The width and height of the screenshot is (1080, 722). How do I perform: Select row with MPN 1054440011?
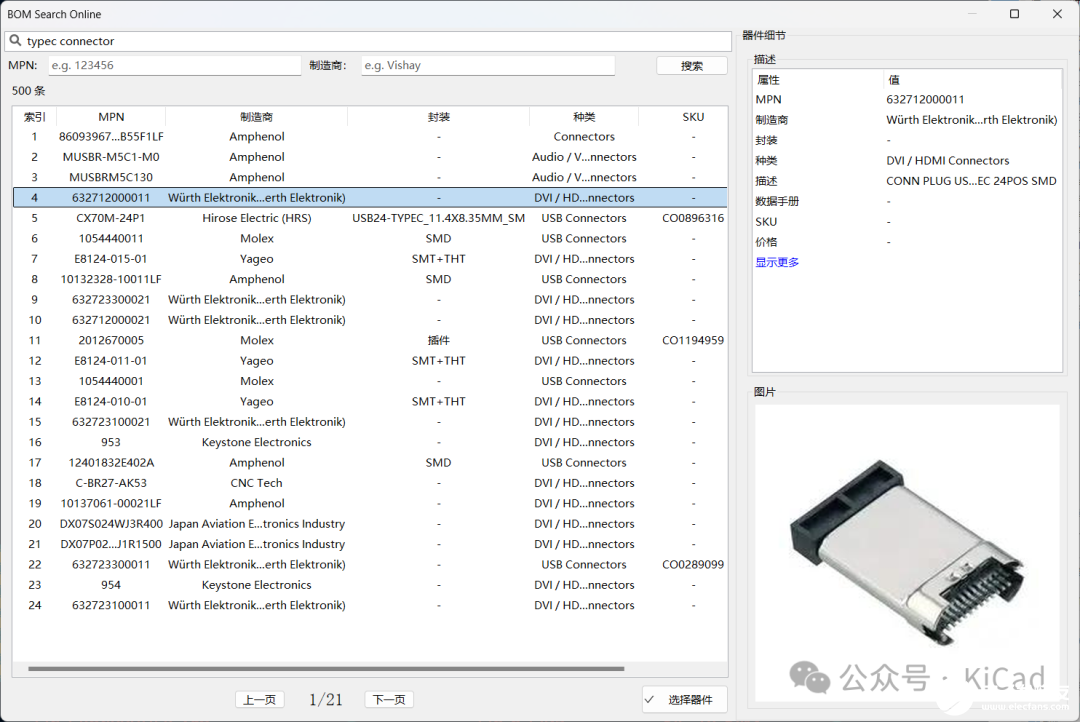click(x=370, y=238)
